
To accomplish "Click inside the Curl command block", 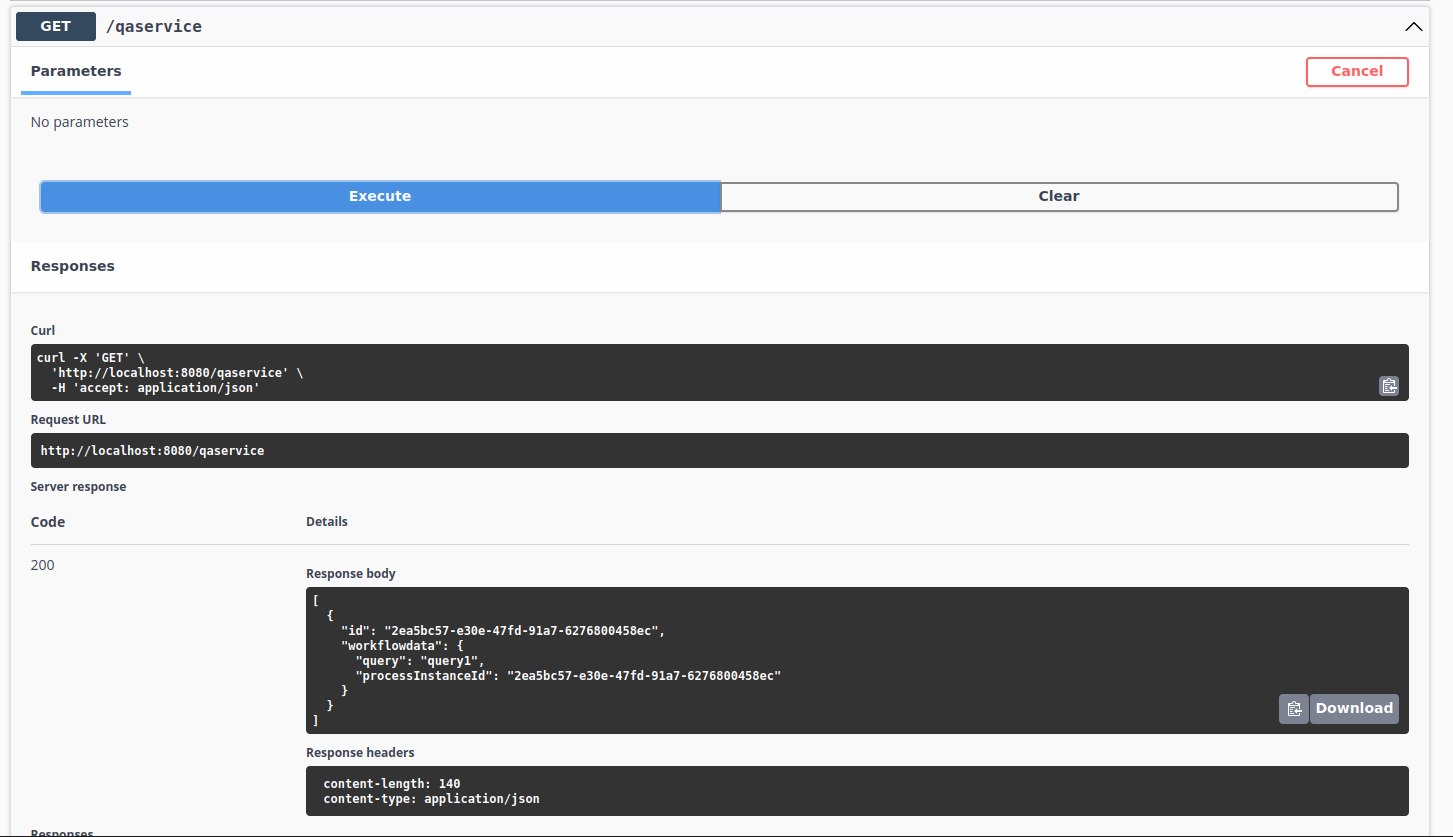I will point(600,372).
